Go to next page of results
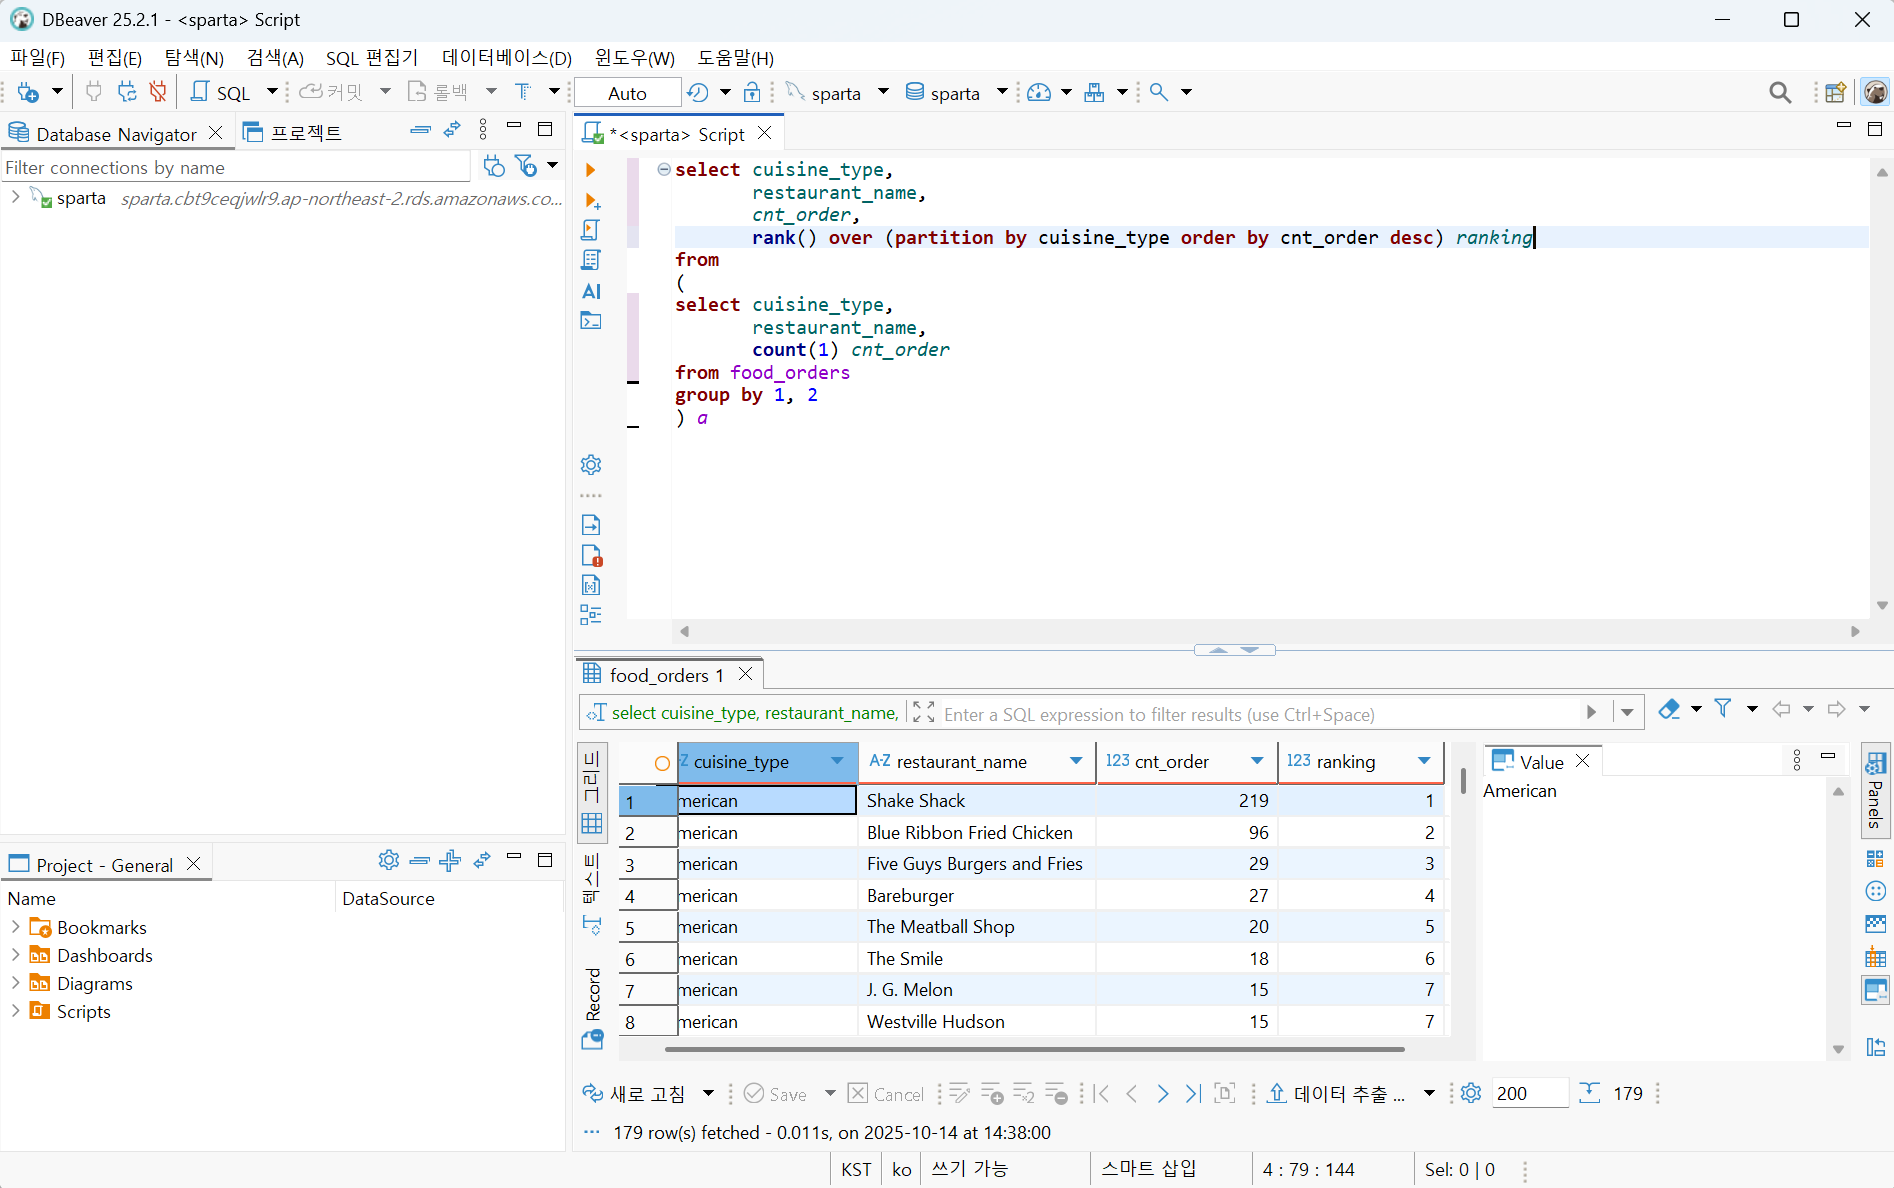 click(1162, 1094)
